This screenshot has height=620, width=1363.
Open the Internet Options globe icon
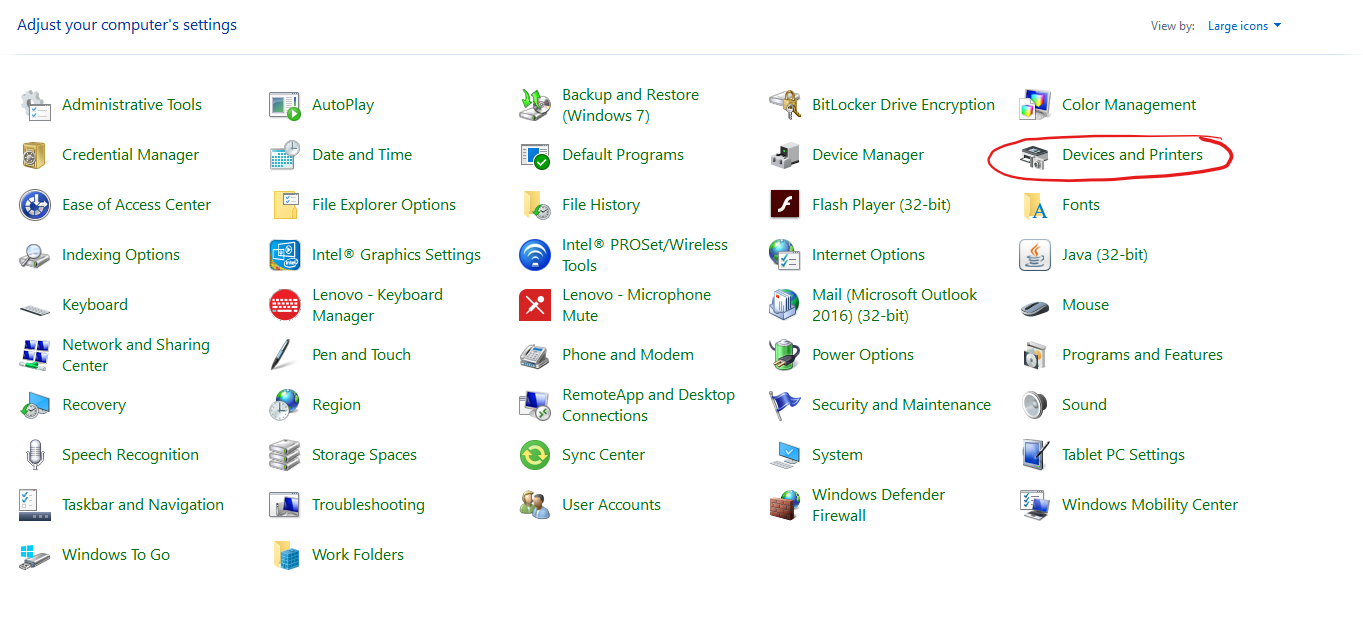785,255
